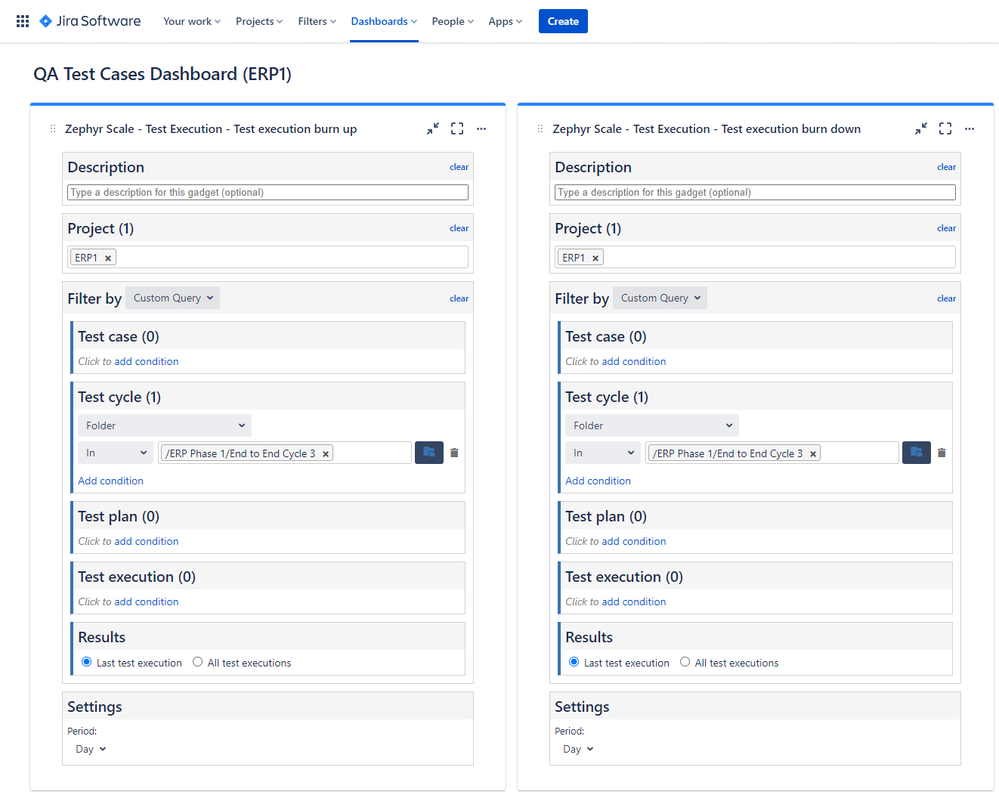The image size is (999, 801).
Task: Remove ERP1 project tag in burn up gadget
Action: [x=108, y=258]
